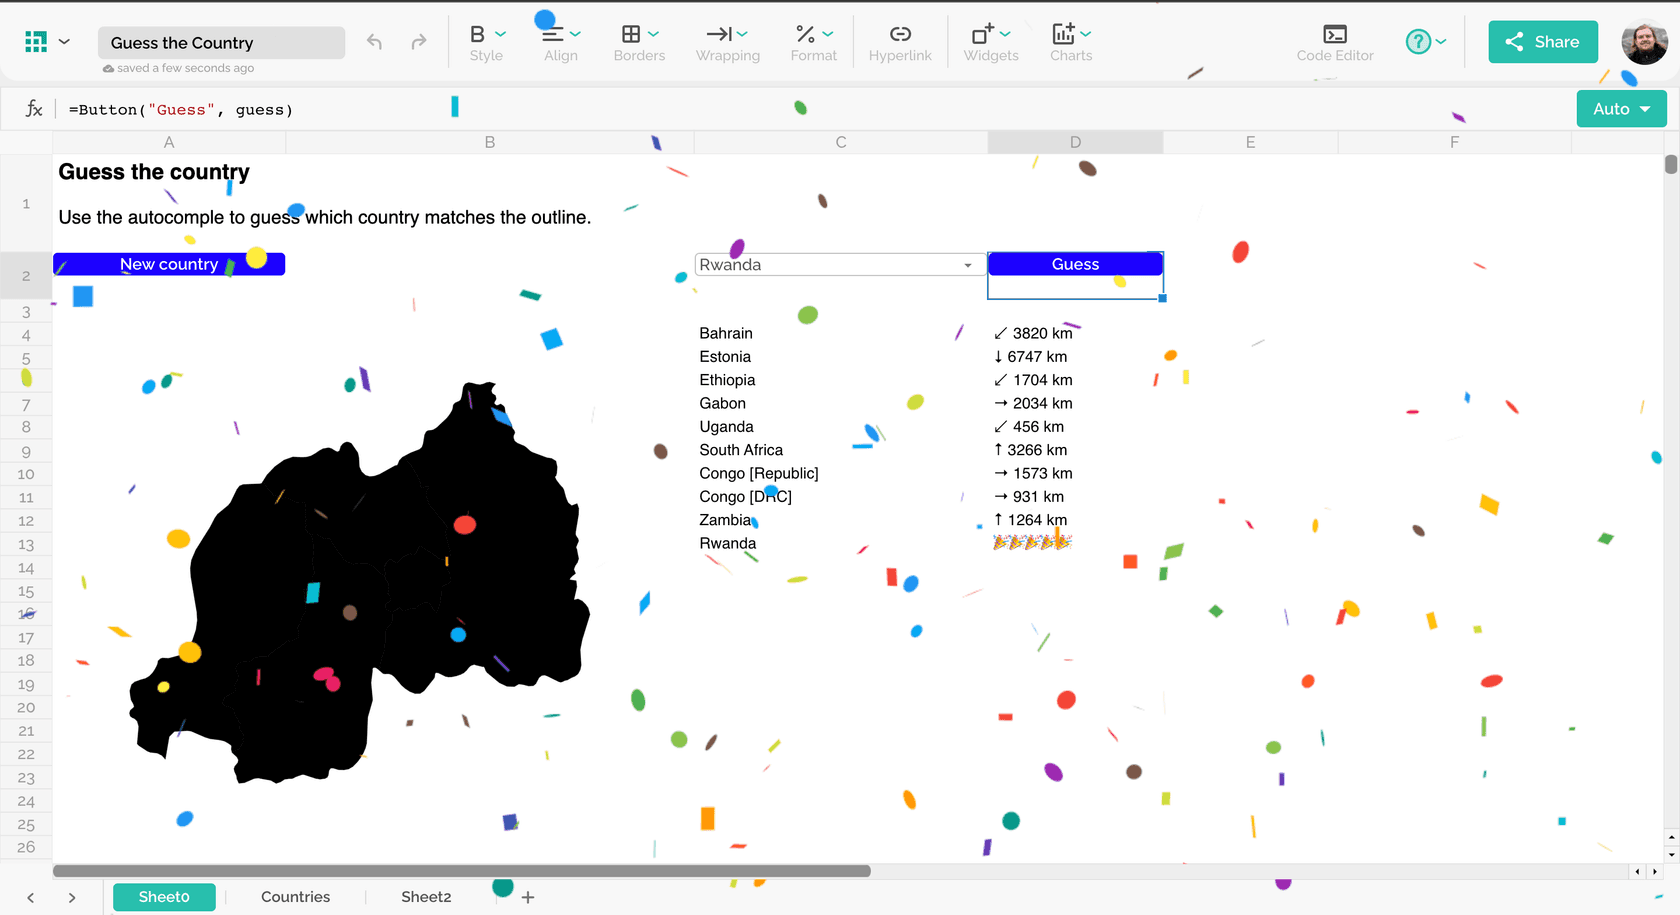Image resolution: width=1680 pixels, height=915 pixels.
Task: Select the 3820 km distance cell
Action: pyautogui.click(x=1076, y=333)
